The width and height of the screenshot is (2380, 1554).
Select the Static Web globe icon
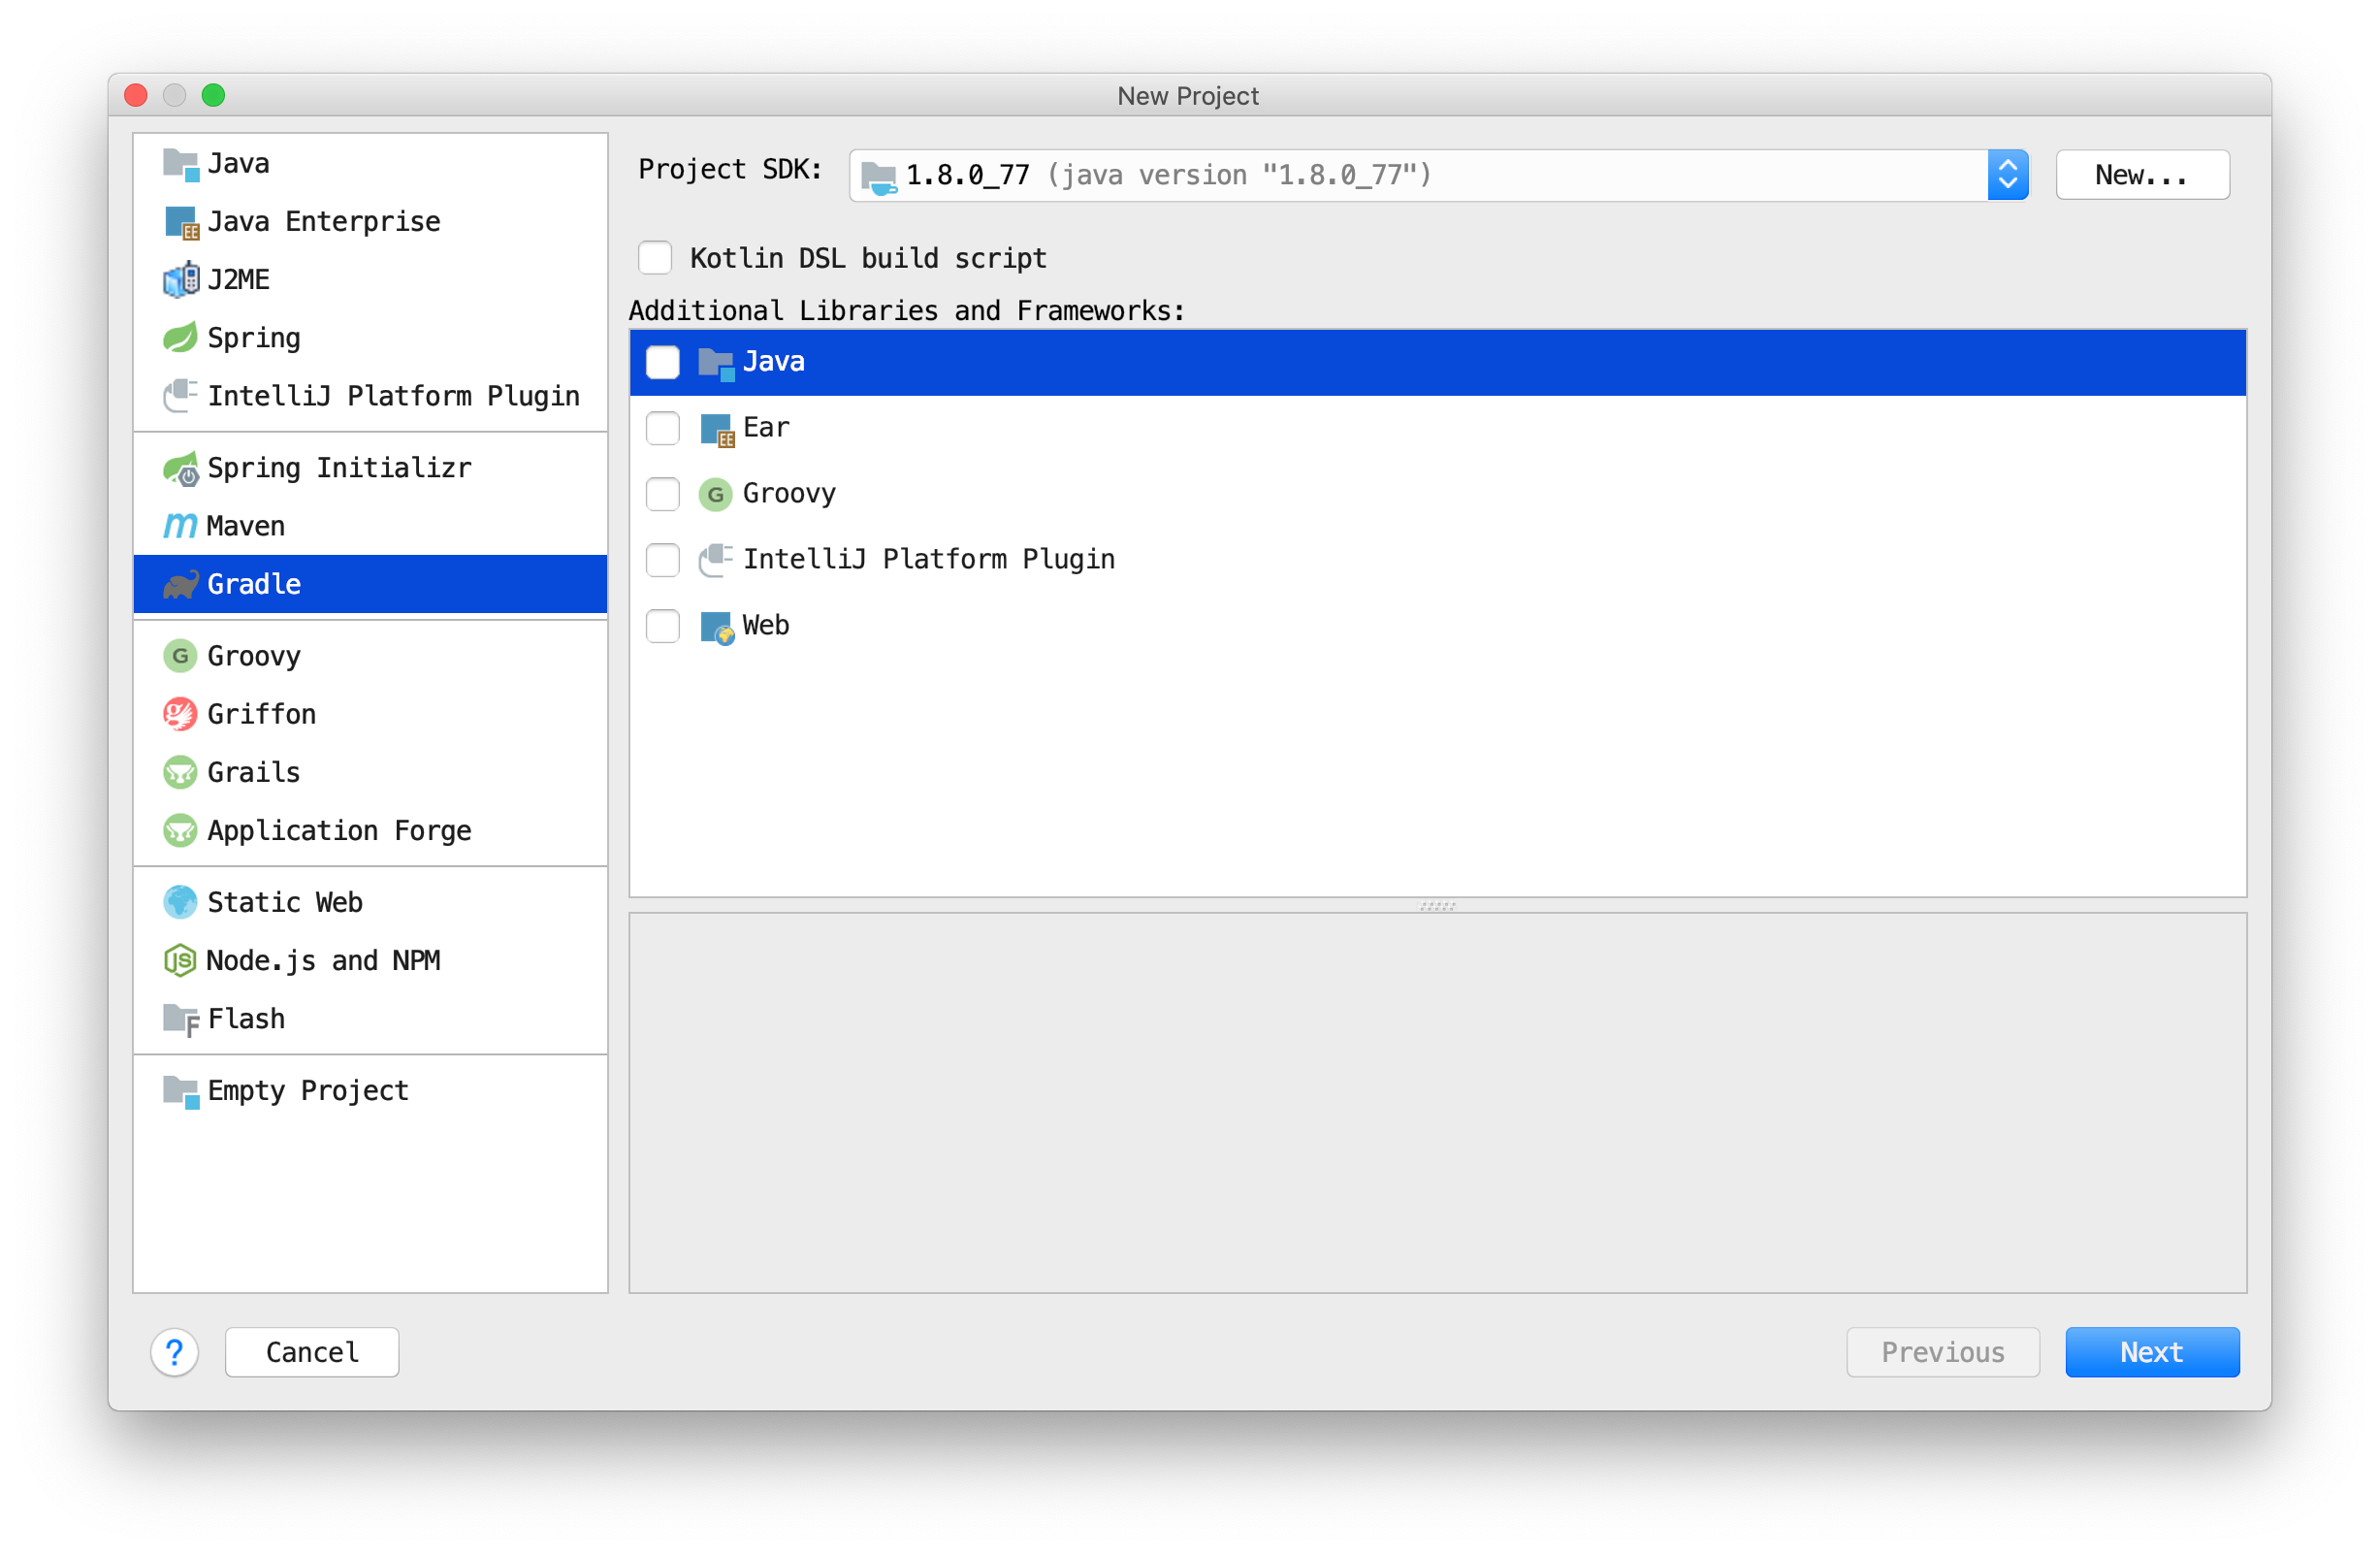(181, 903)
